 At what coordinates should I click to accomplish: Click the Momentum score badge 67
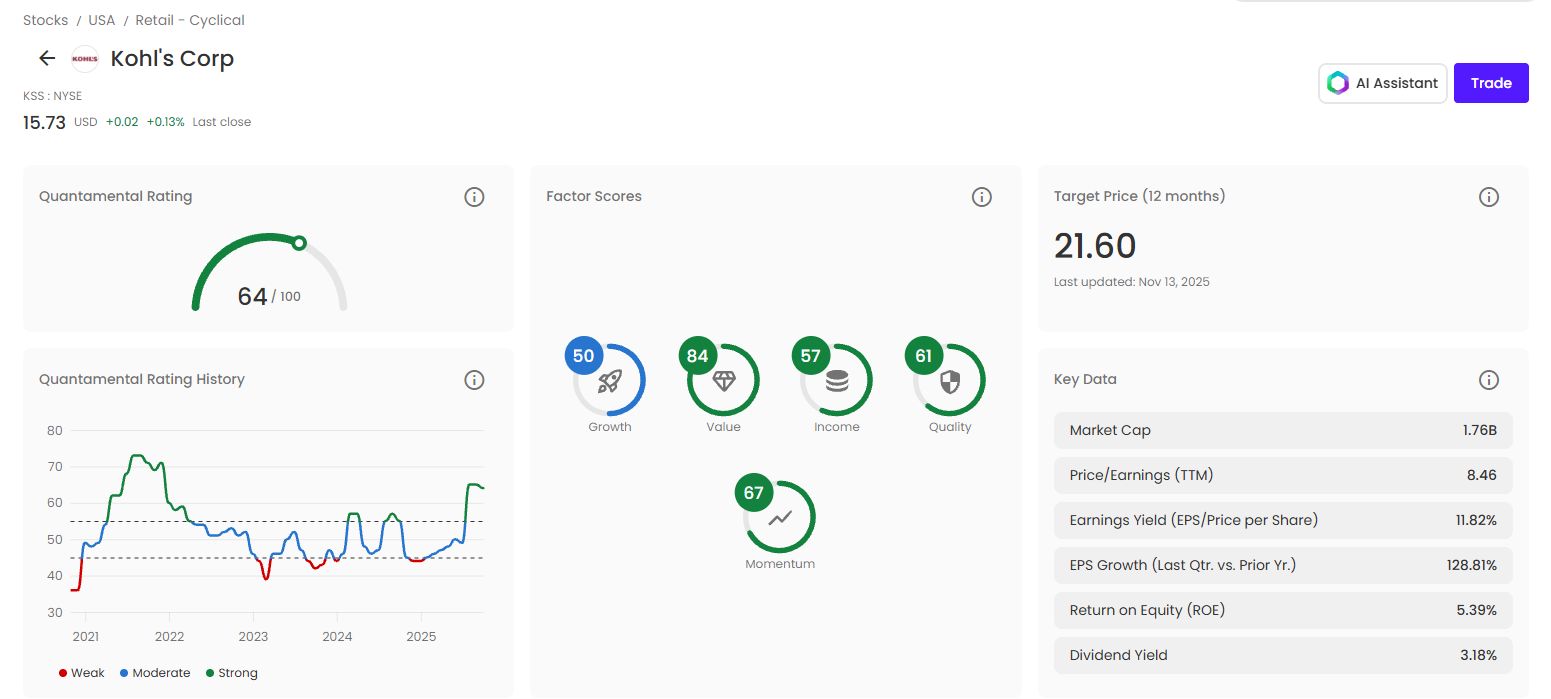pyautogui.click(x=753, y=493)
